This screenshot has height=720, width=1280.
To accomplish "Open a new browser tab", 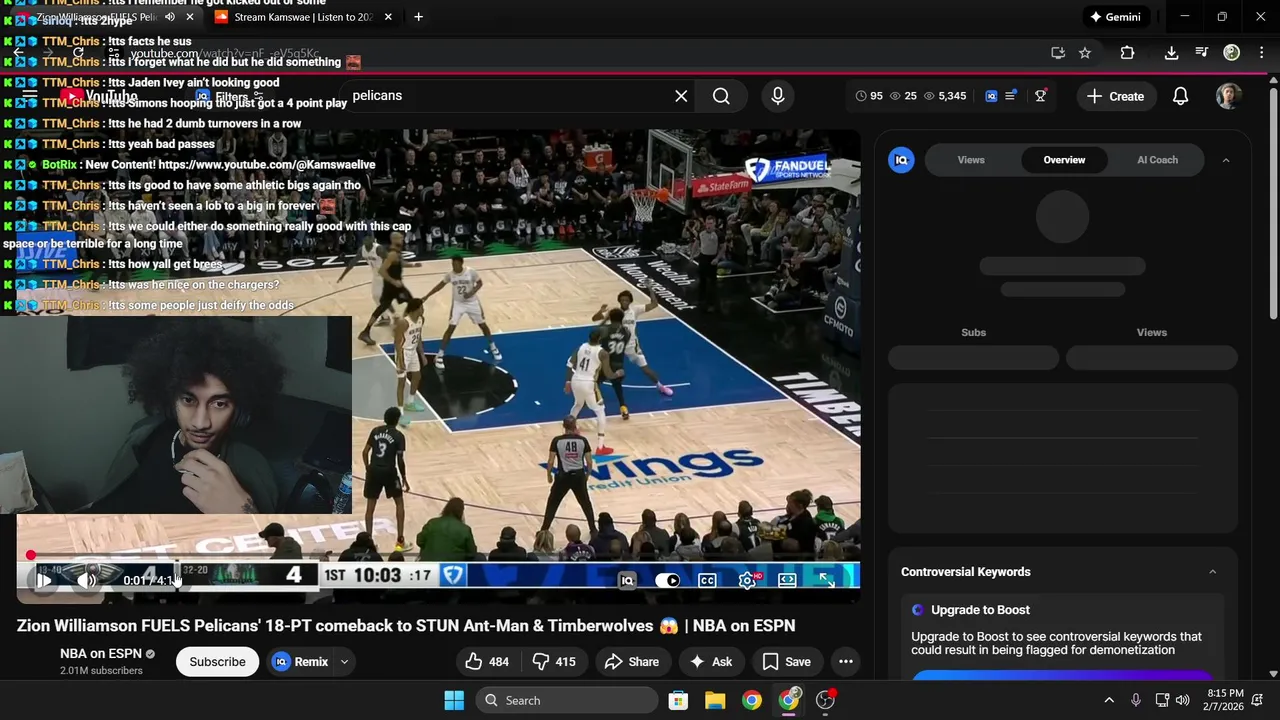I will pos(418,17).
